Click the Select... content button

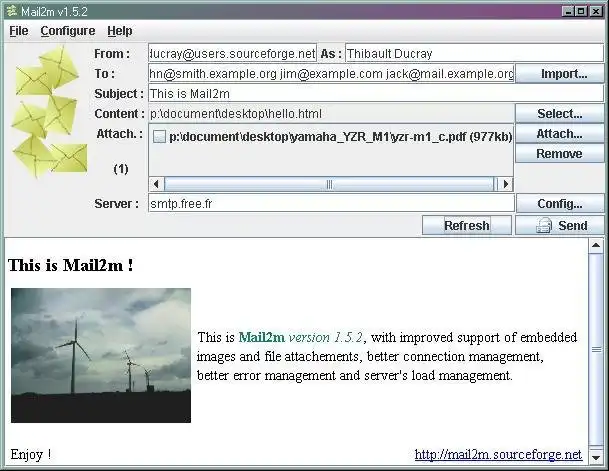coord(560,114)
